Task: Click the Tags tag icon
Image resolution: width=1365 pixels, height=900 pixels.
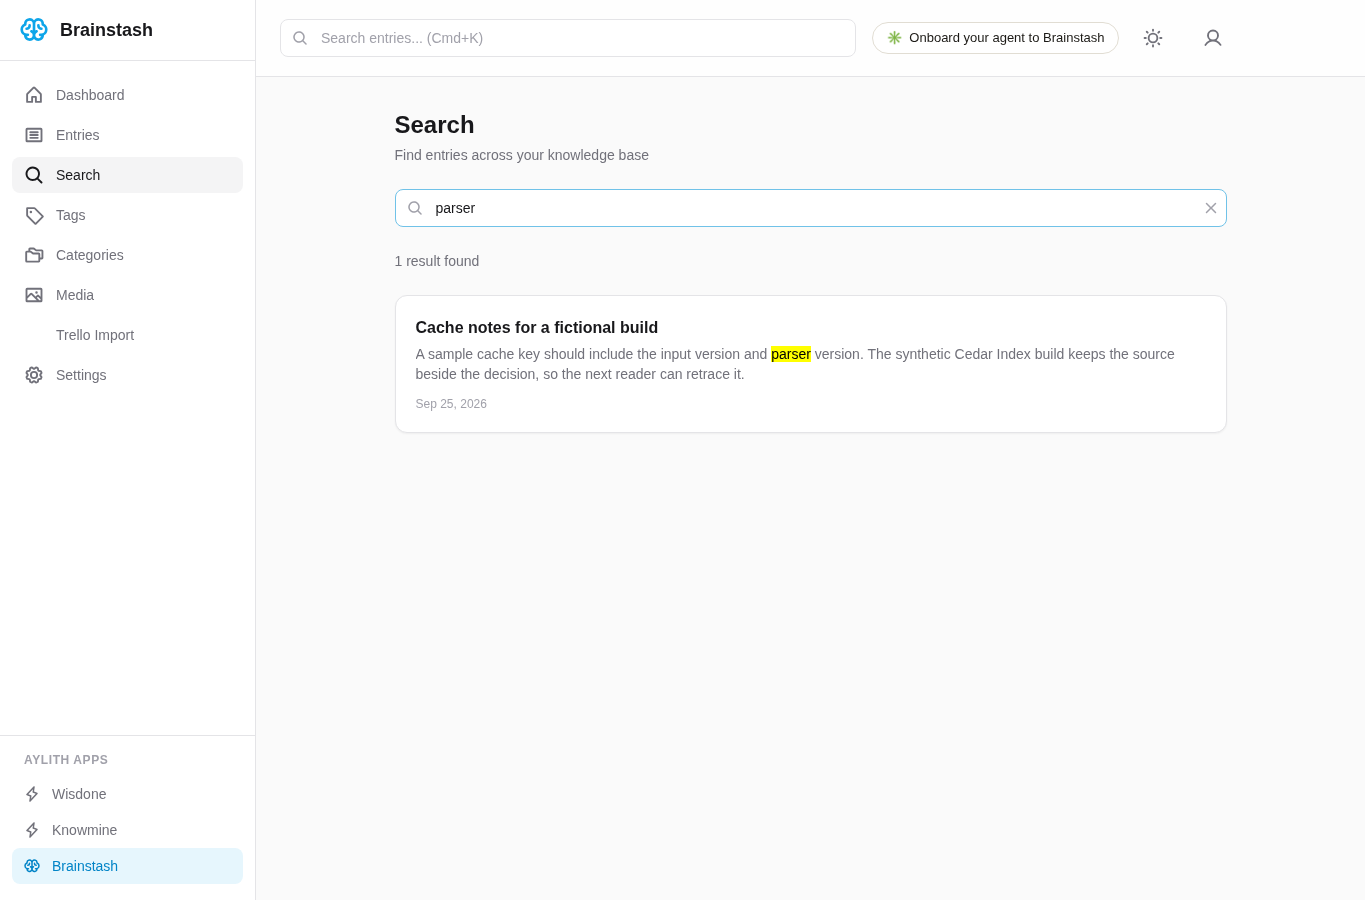Action: [34, 215]
